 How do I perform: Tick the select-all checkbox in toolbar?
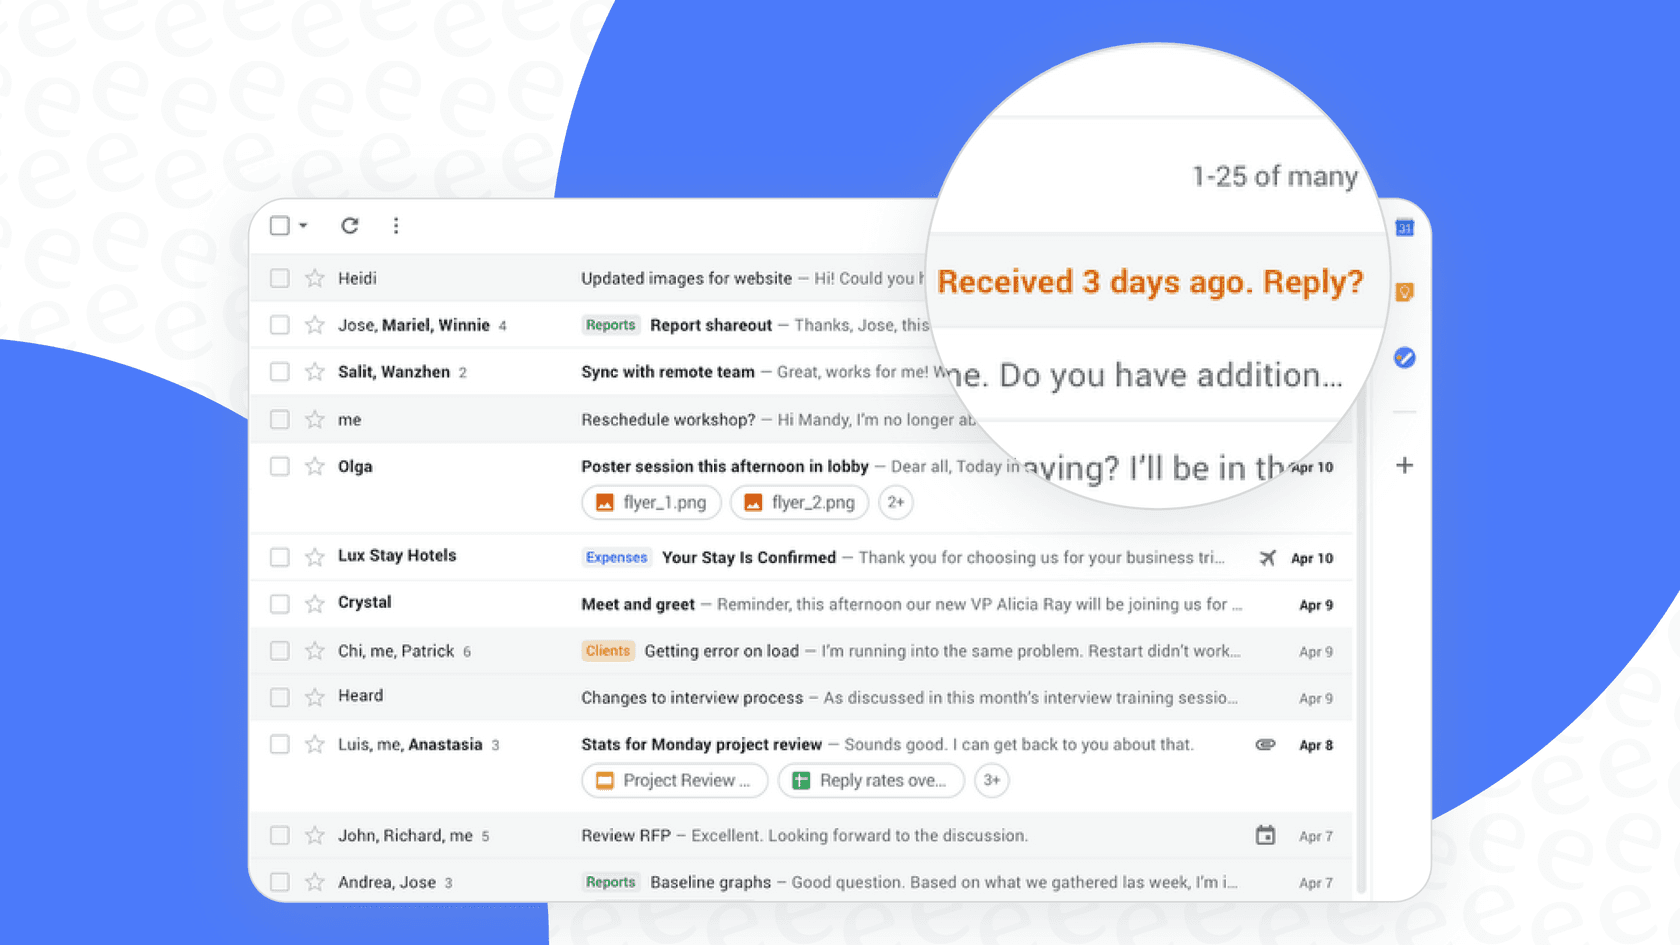pos(280,226)
